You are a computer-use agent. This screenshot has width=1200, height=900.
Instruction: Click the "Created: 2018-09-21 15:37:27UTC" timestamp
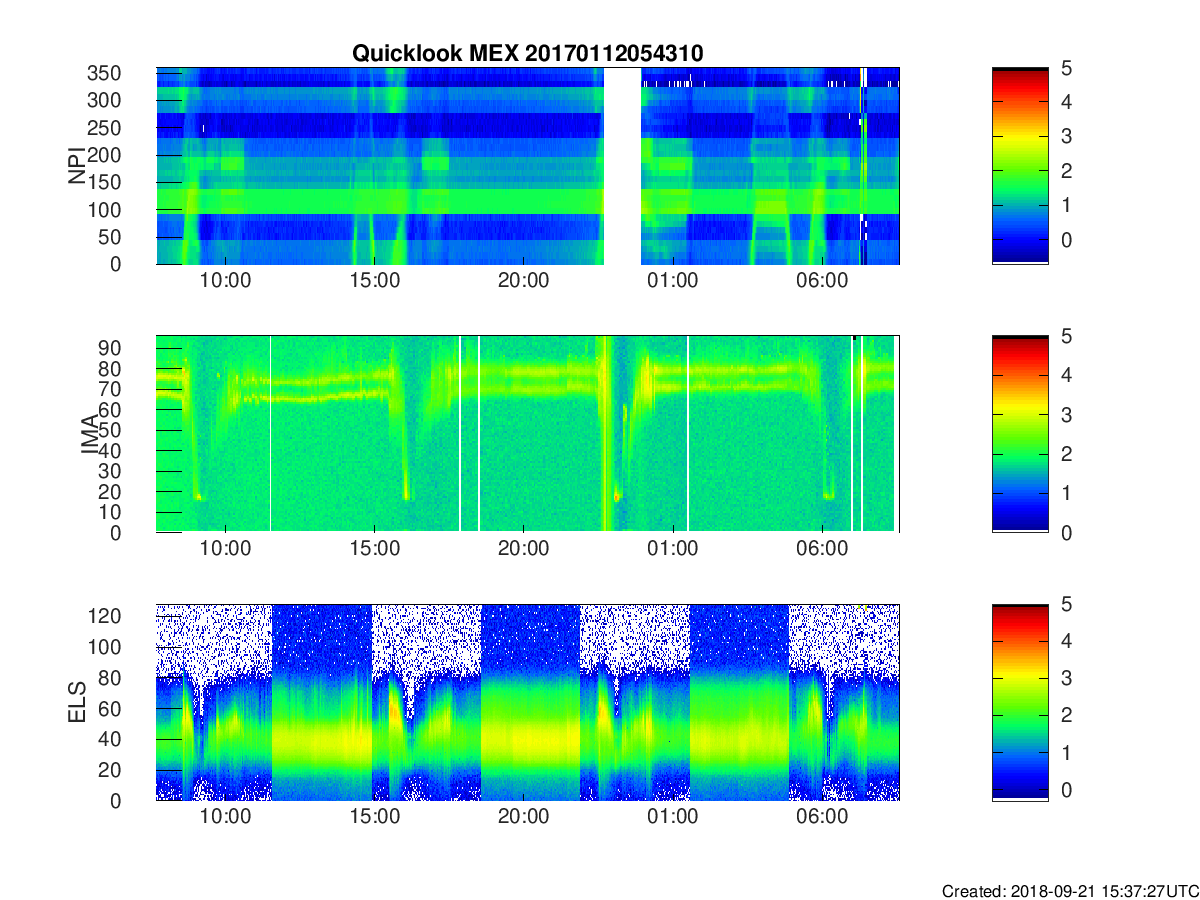[1070, 890]
